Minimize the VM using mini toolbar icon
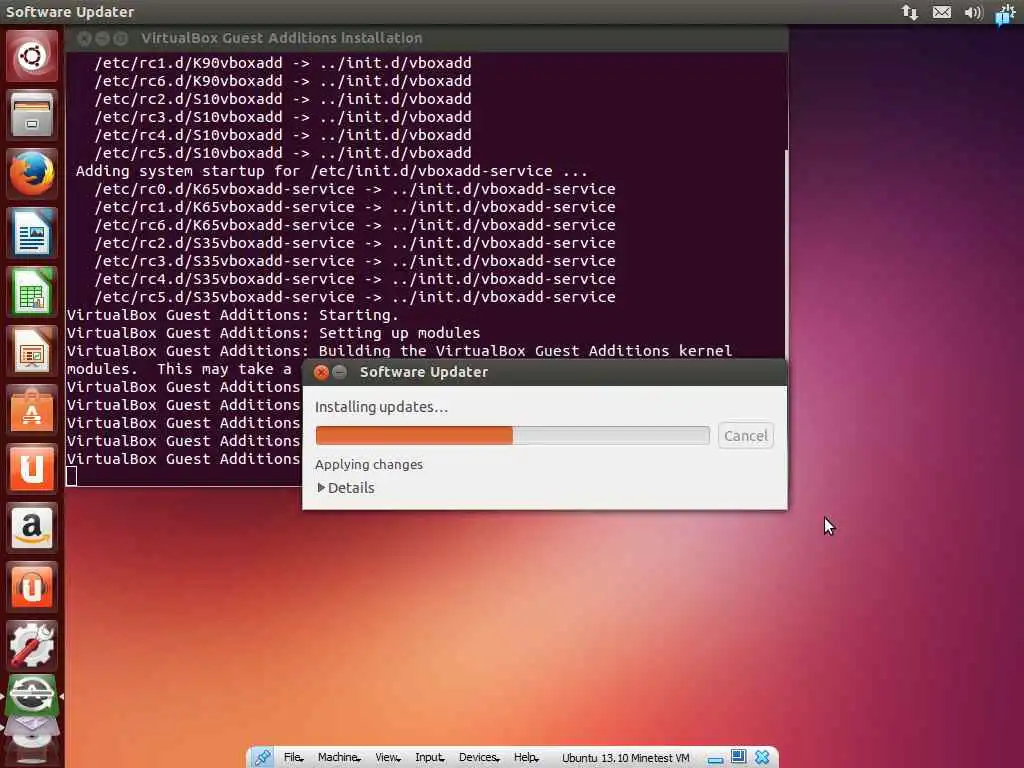1024x768 pixels. pos(715,759)
